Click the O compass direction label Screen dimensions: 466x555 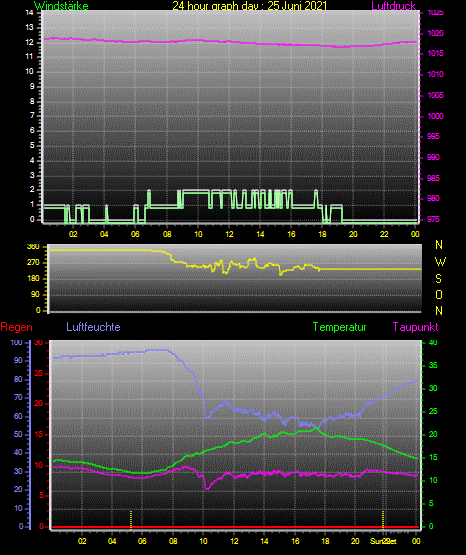coord(439,294)
